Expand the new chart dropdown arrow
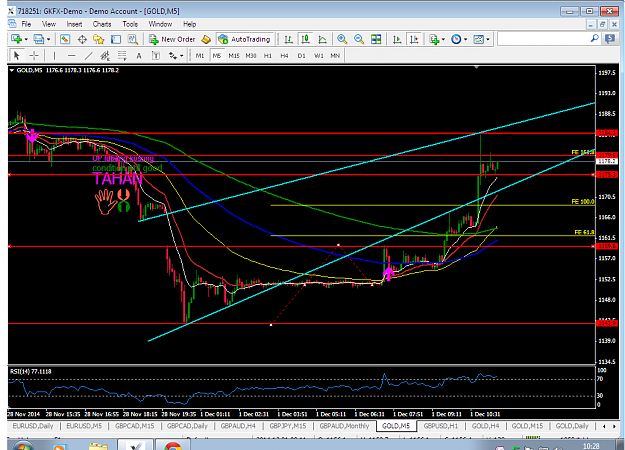The width and height of the screenshot is (625, 450). point(26,39)
